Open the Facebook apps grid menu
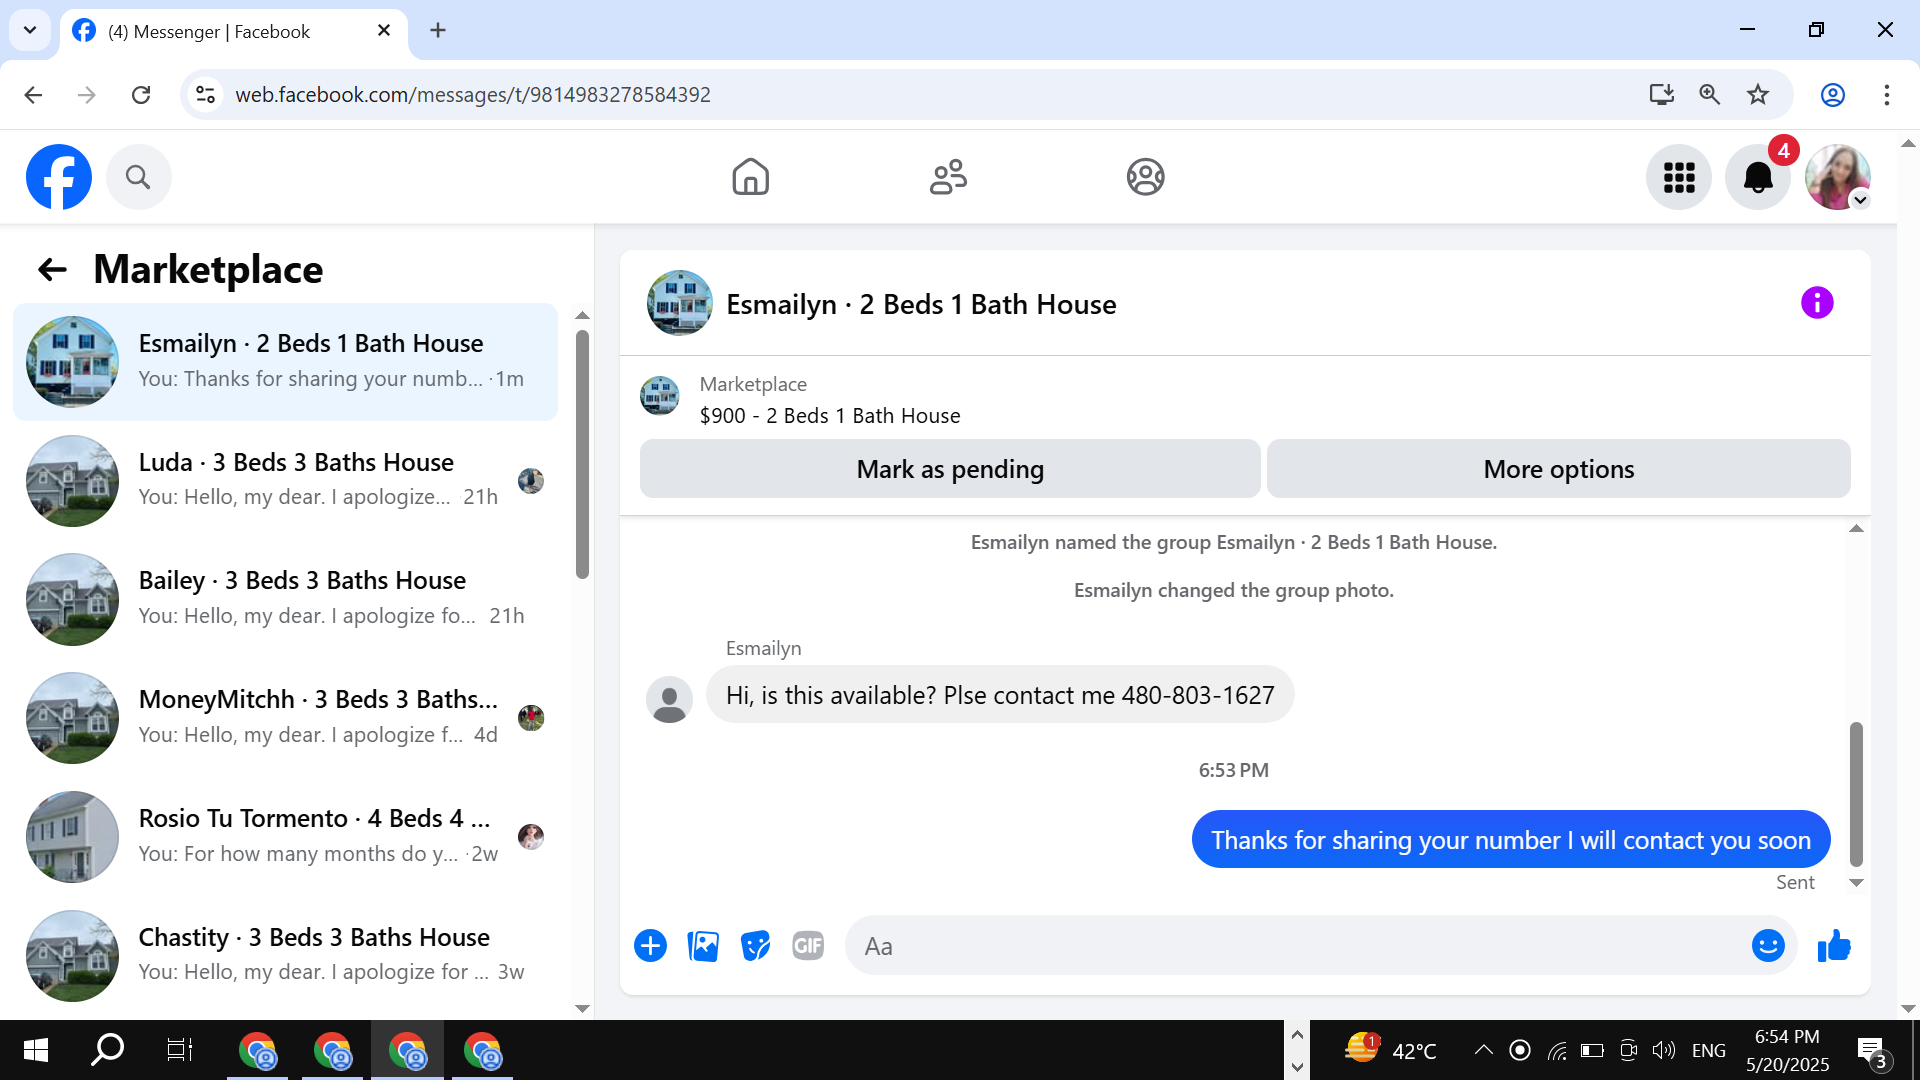 (1678, 178)
